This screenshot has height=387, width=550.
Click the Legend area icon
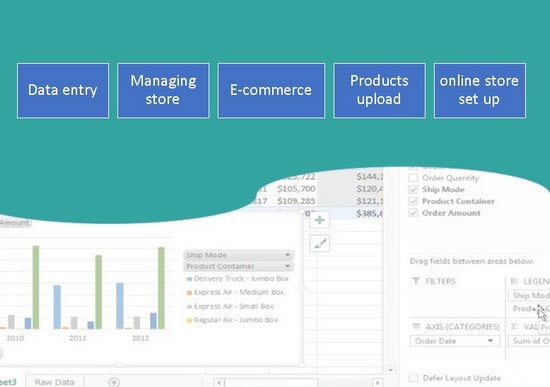[514, 281]
